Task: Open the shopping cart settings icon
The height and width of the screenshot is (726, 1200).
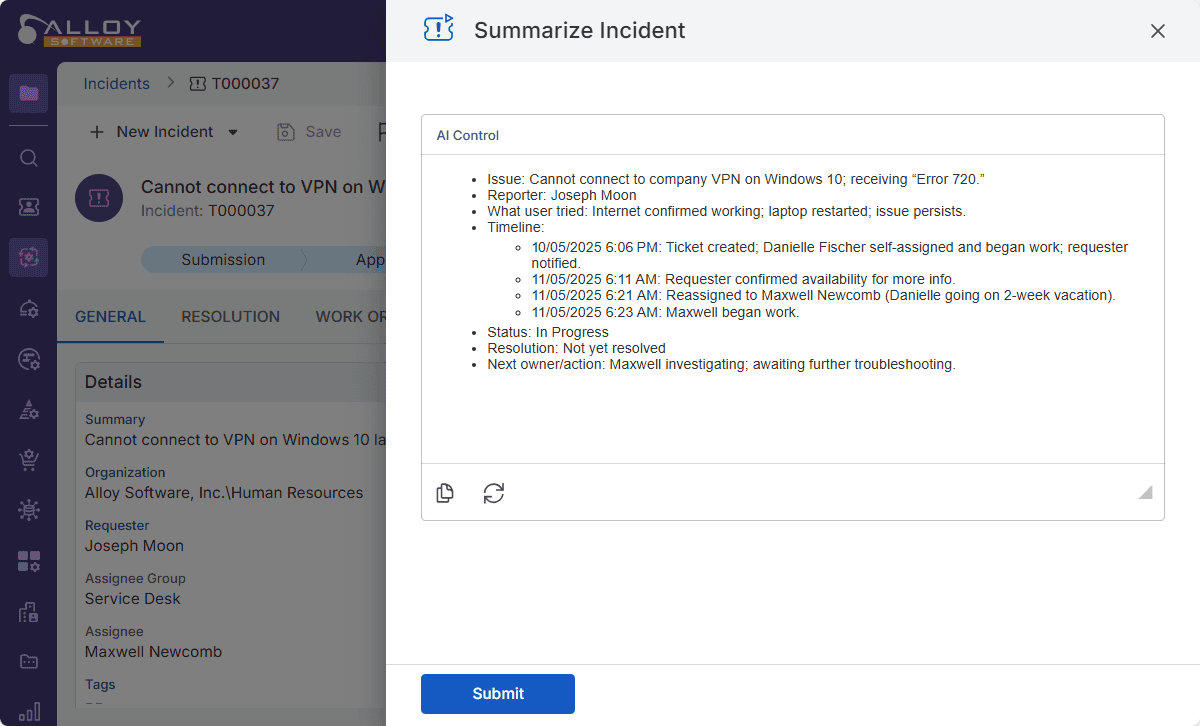Action: (x=29, y=460)
